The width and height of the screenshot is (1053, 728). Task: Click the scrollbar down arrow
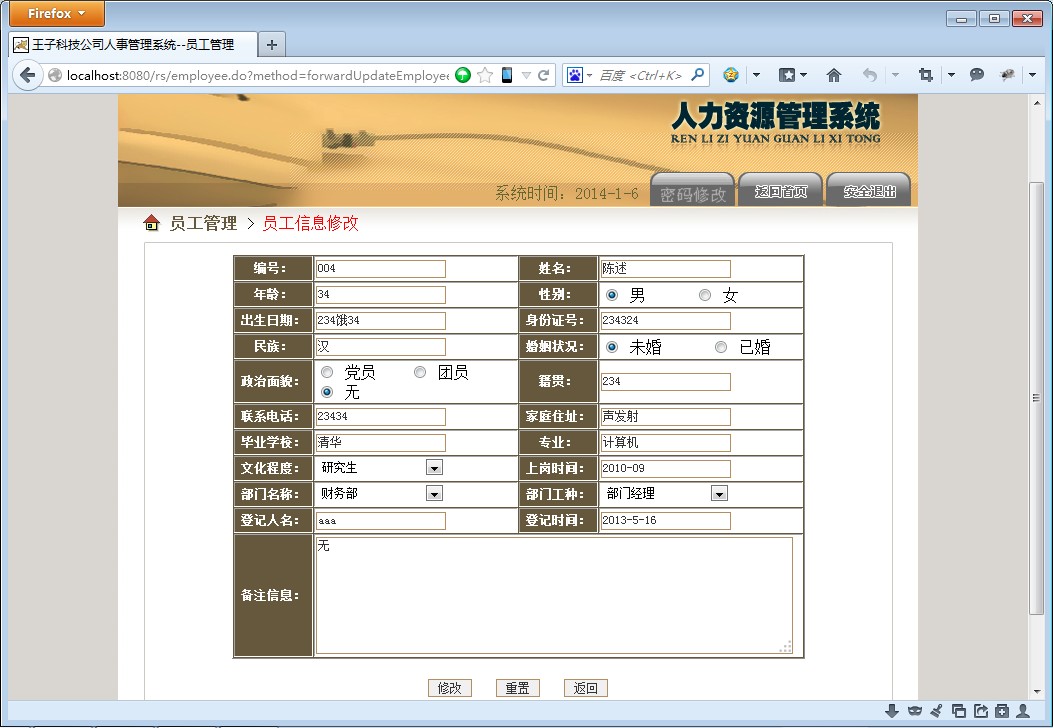coord(1036,690)
